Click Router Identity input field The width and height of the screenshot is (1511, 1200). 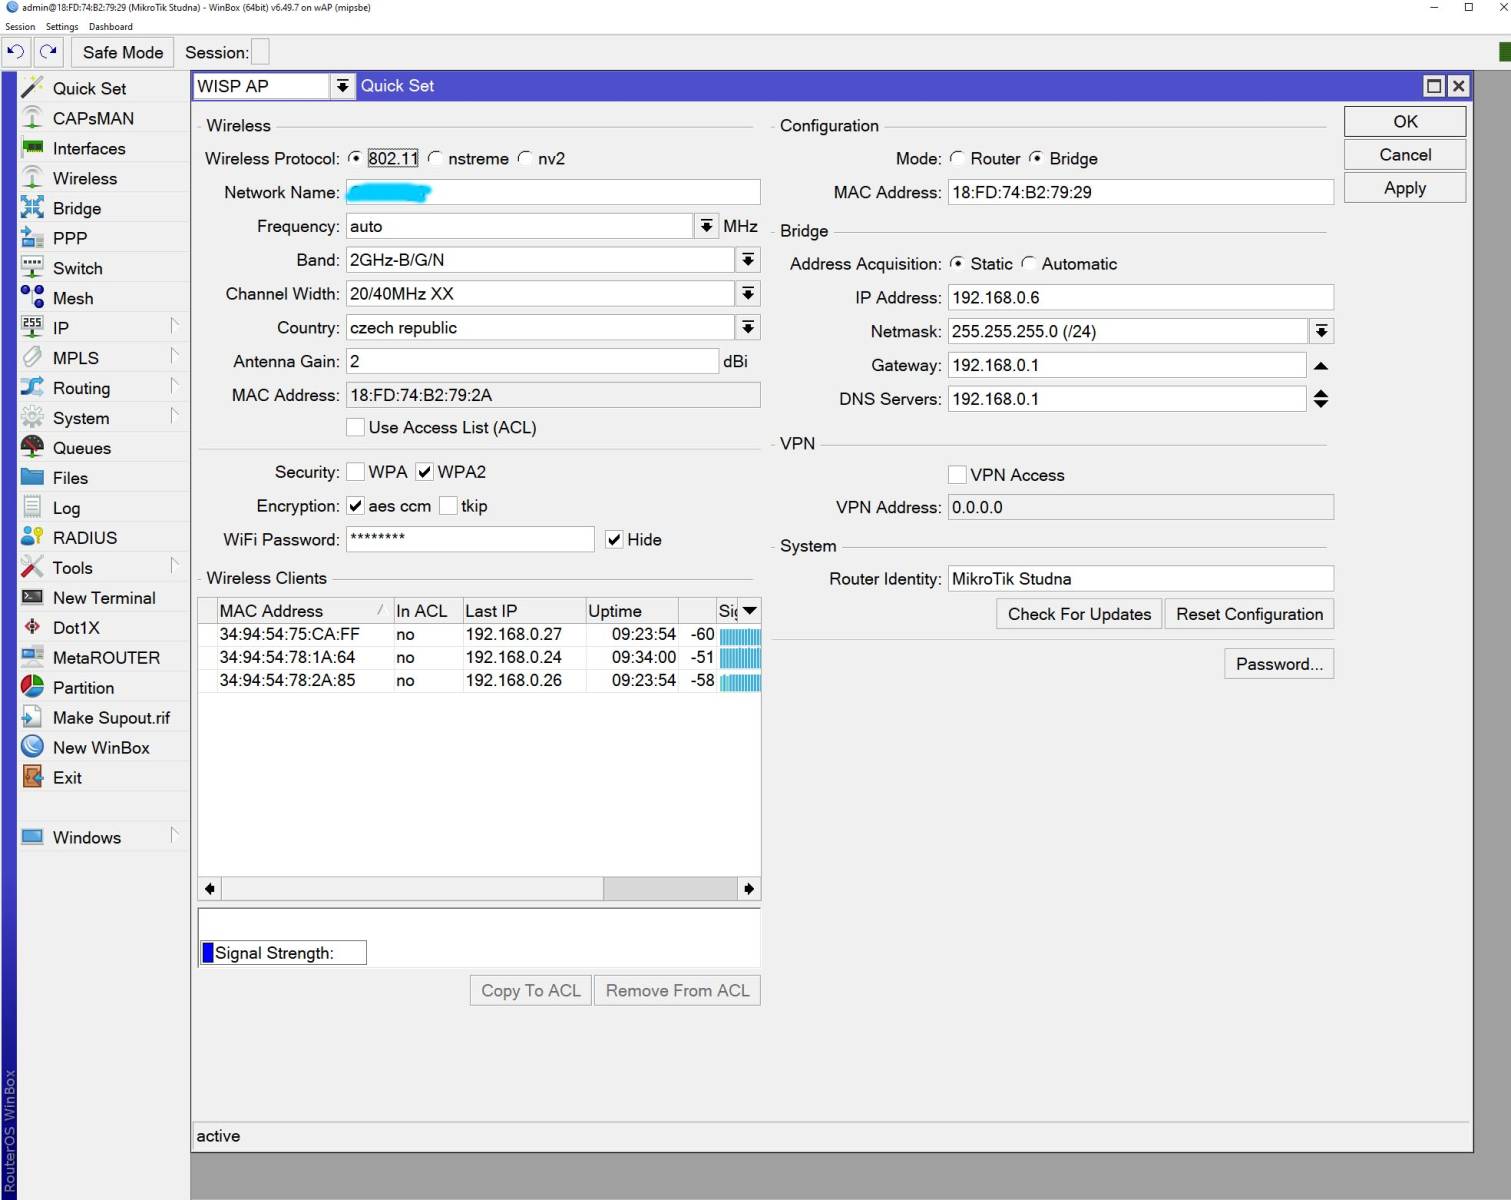coord(1141,579)
